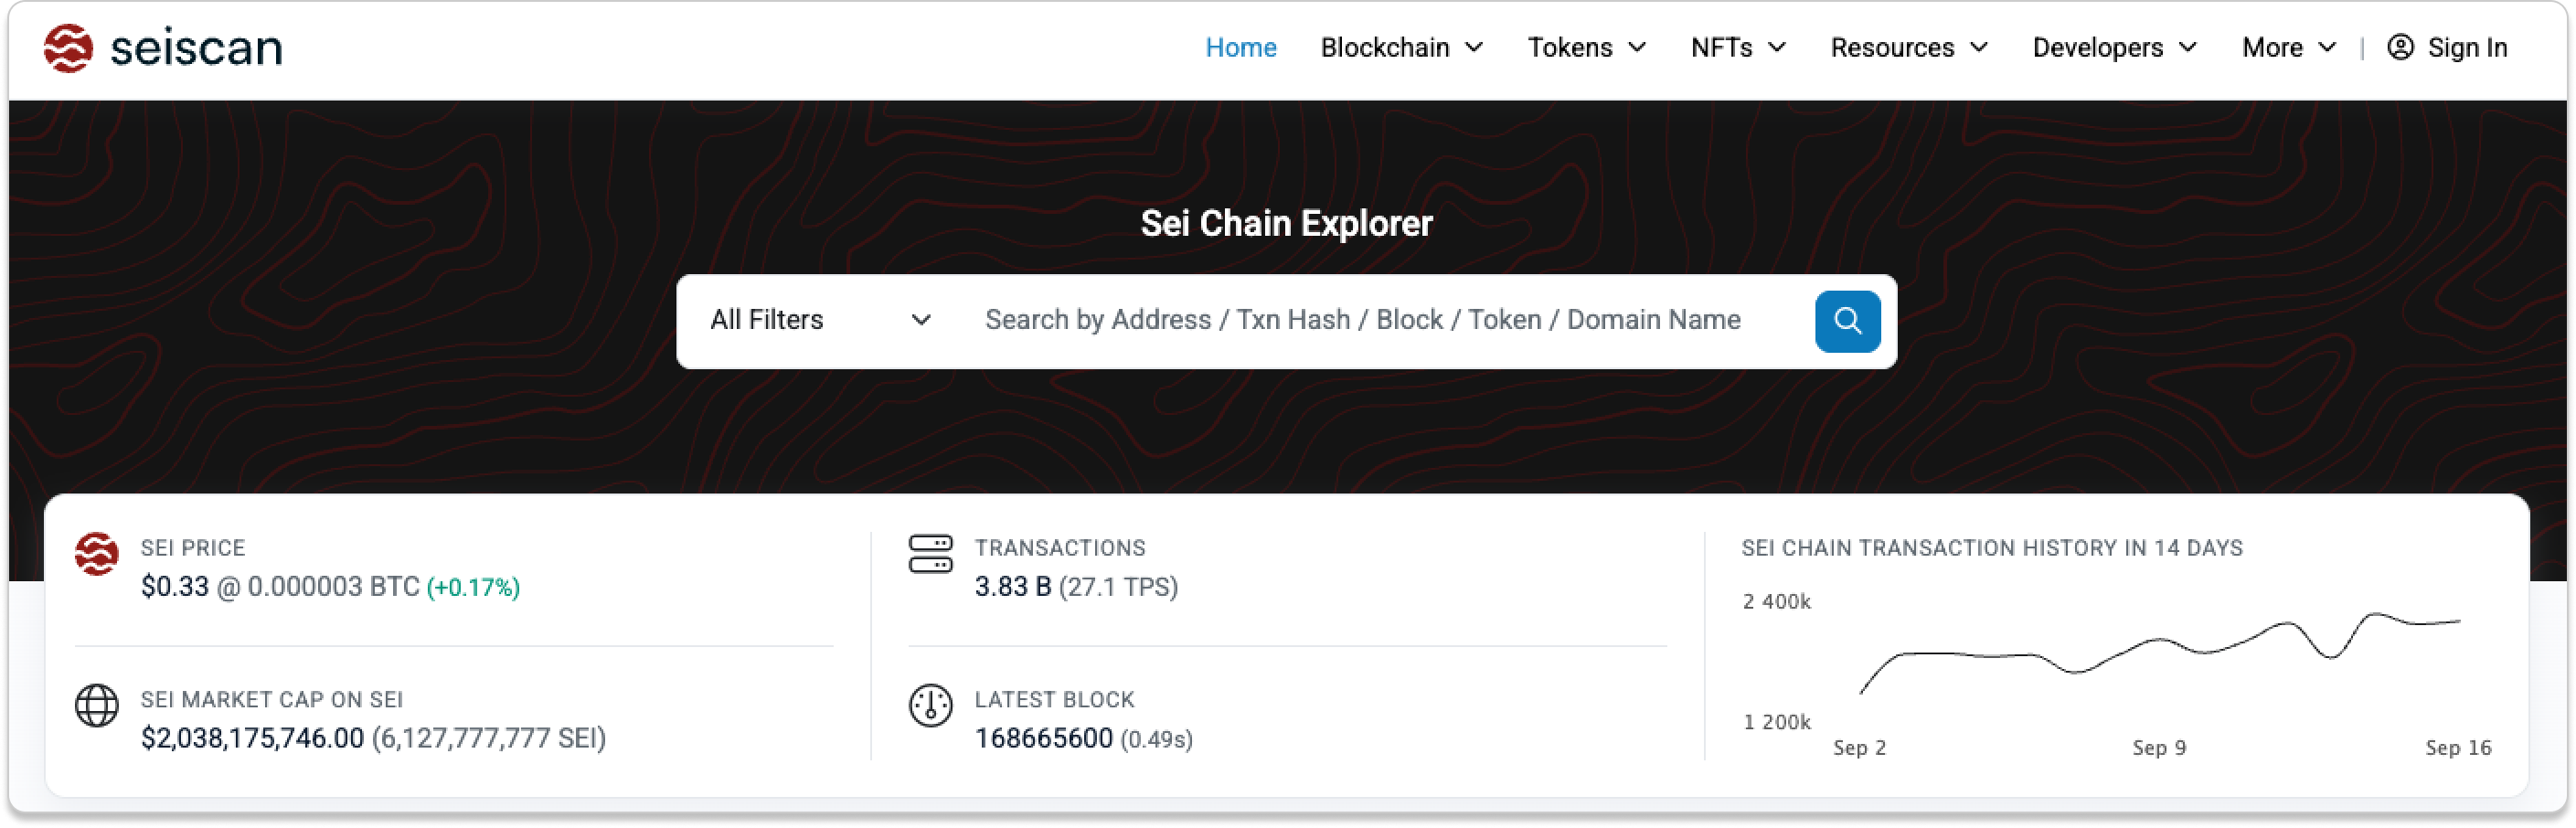
Task: Click the globe icon beside market cap
Action: [x=97, y=706]
